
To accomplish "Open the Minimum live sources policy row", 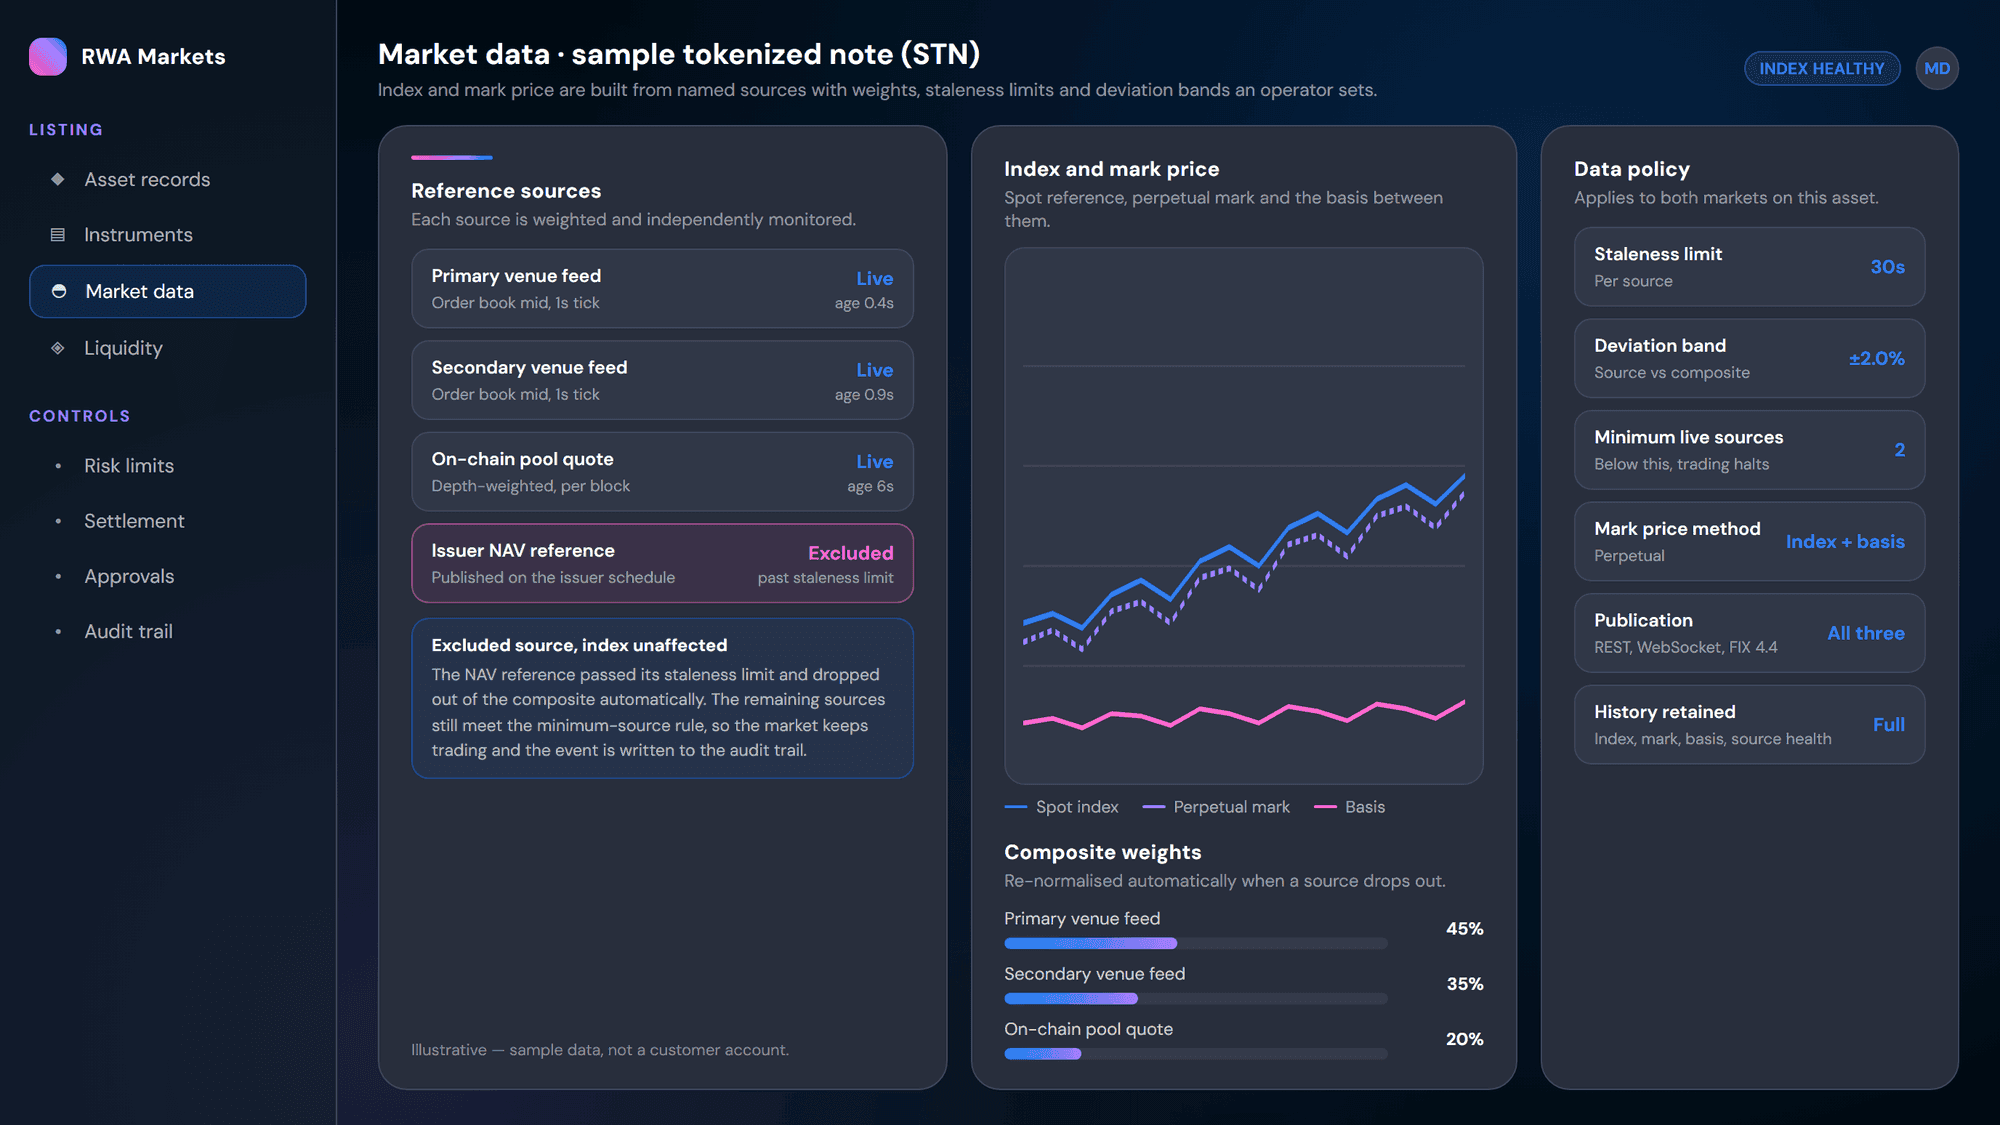I will (1749, 450).
